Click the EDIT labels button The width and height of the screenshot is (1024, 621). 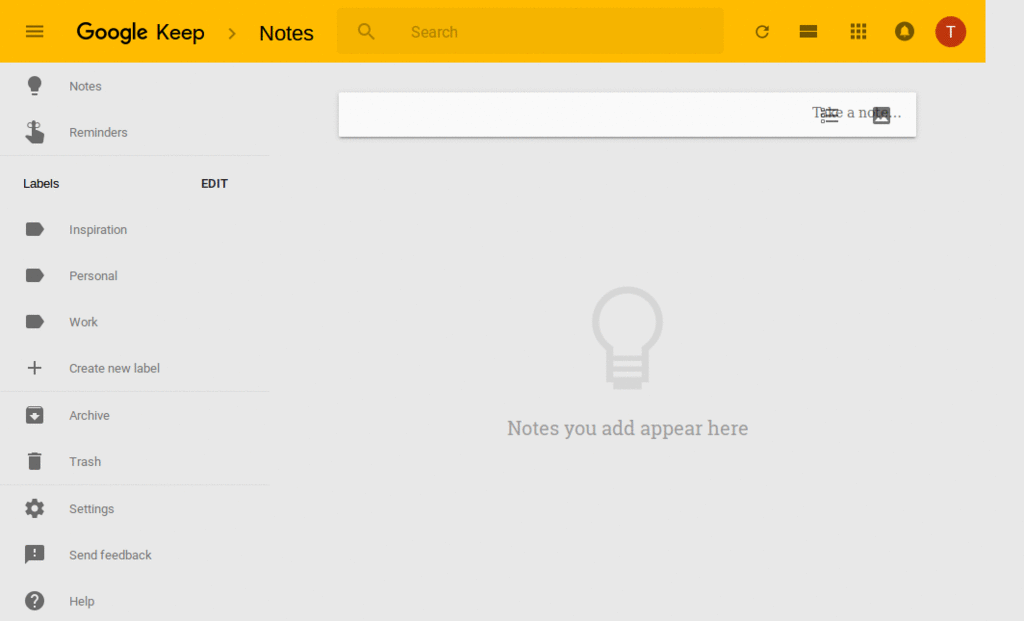(x=214, y=183)
